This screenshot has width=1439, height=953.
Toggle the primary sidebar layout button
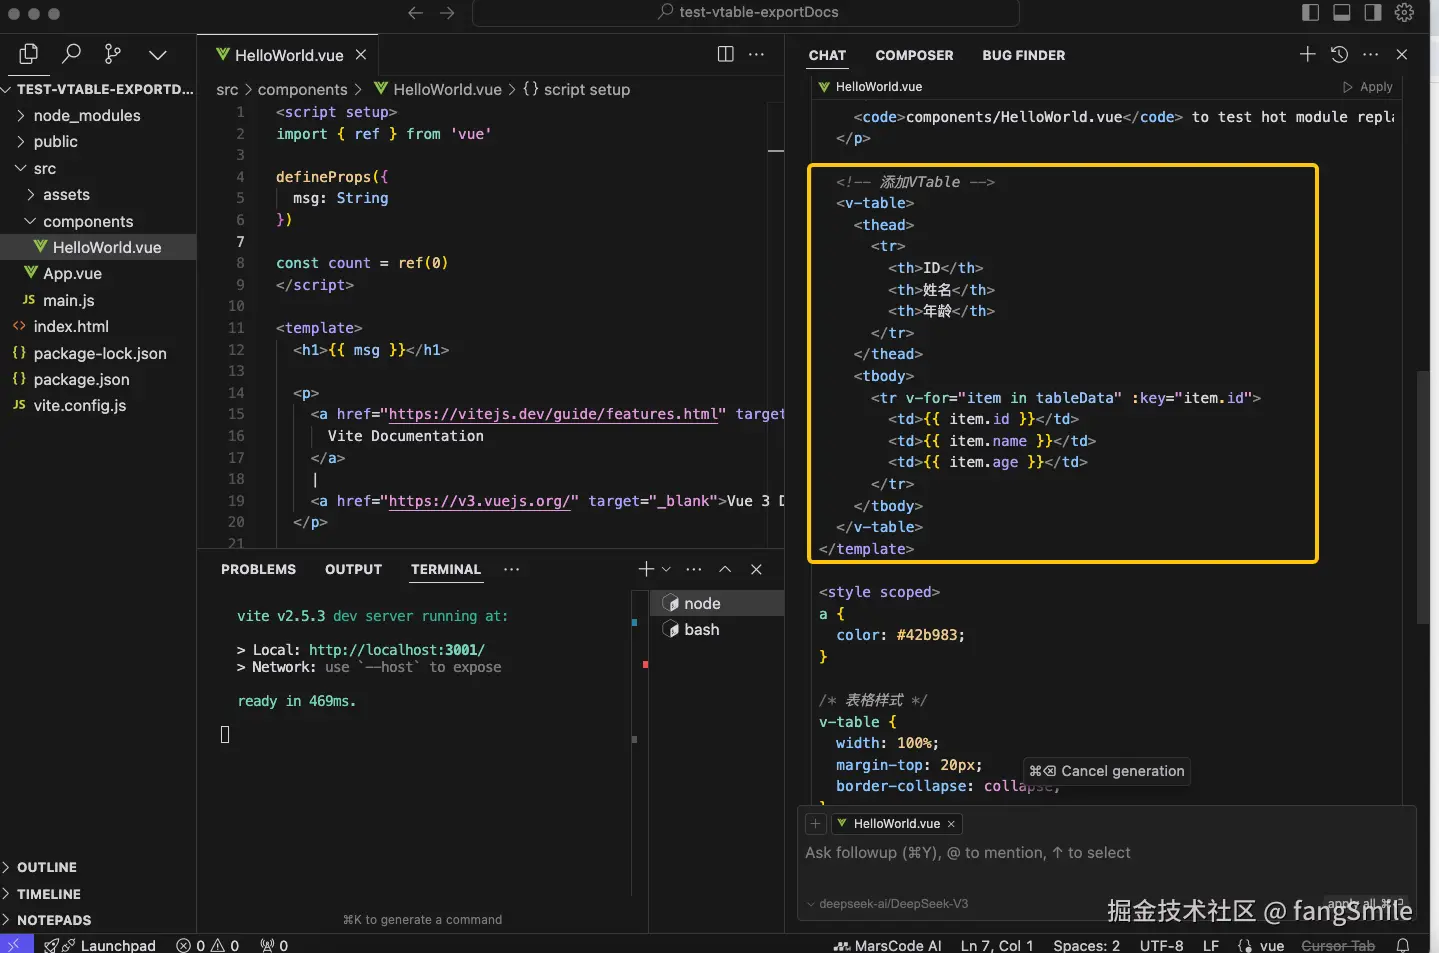[1310, 12]
